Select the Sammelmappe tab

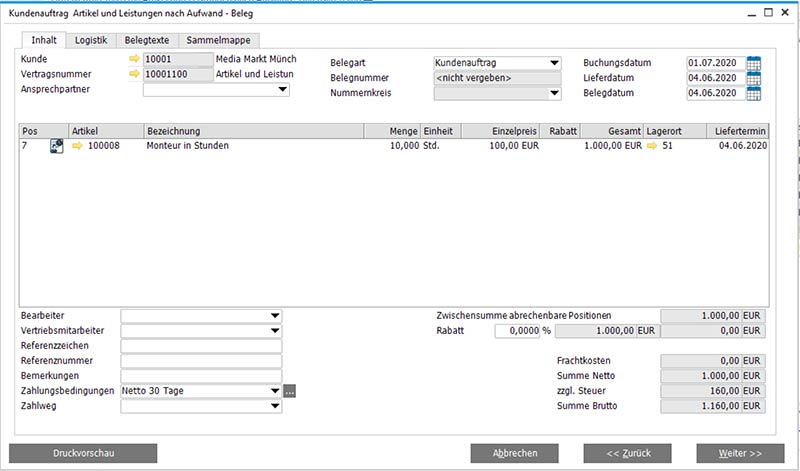pos(219,40)
